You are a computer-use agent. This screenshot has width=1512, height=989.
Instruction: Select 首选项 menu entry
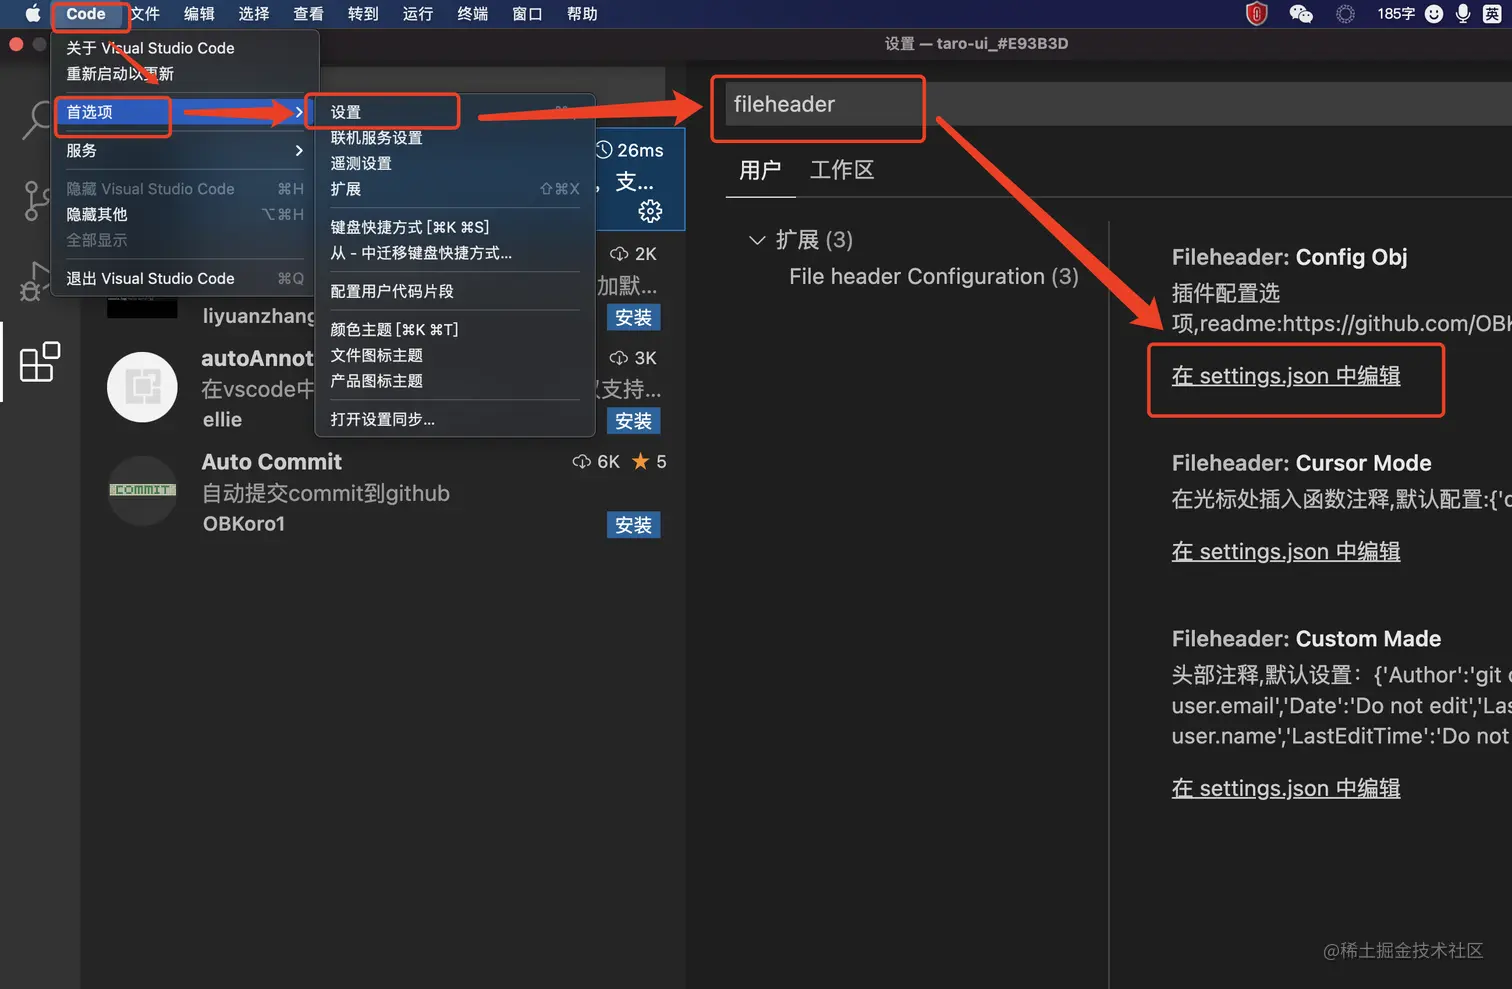tap(185, 112)
